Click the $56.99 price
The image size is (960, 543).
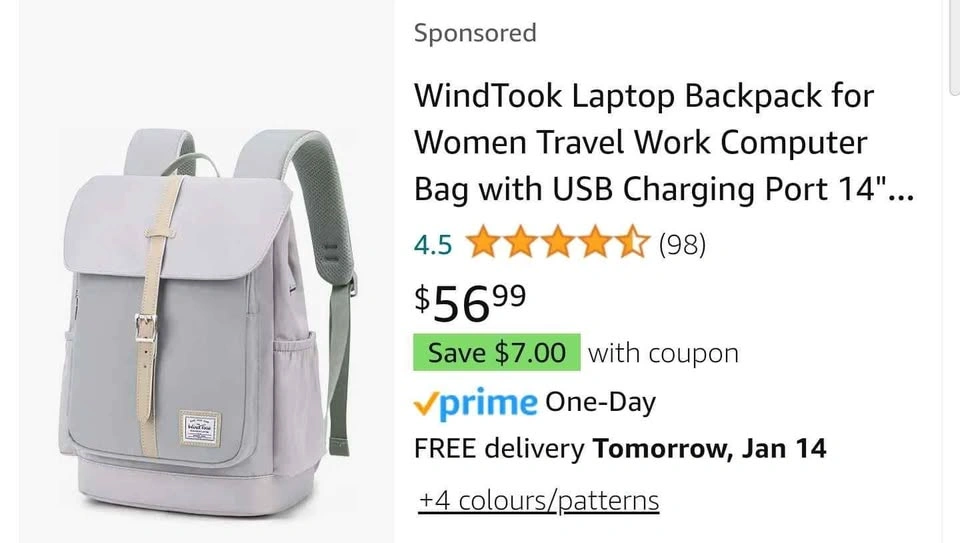[470, 303]
